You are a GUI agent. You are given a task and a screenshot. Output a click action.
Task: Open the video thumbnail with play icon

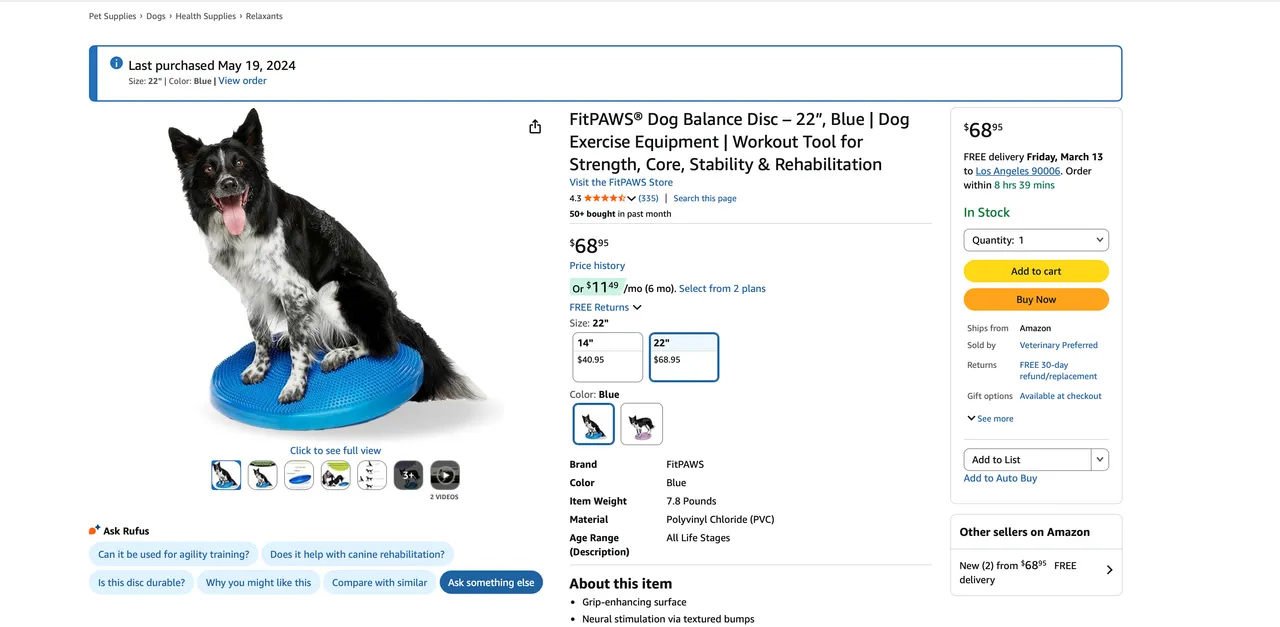(445, 475)
